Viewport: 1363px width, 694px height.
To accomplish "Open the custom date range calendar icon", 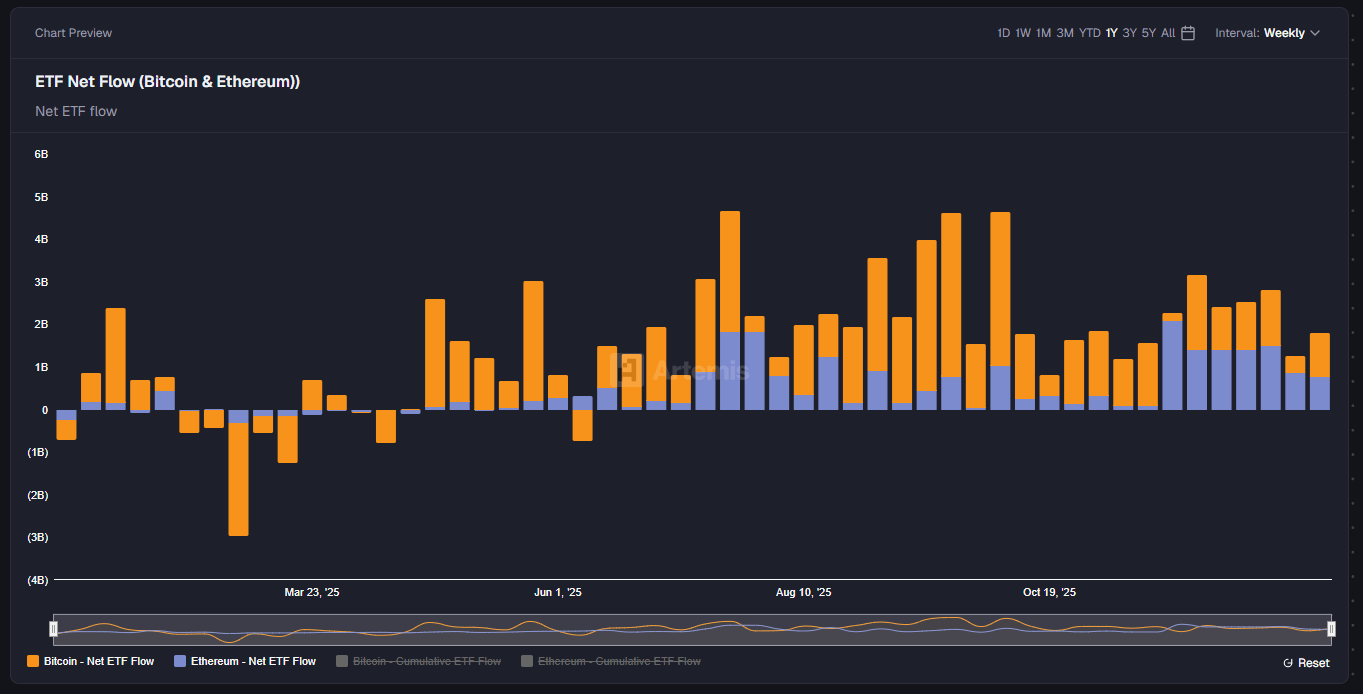I will (1187, 32).
